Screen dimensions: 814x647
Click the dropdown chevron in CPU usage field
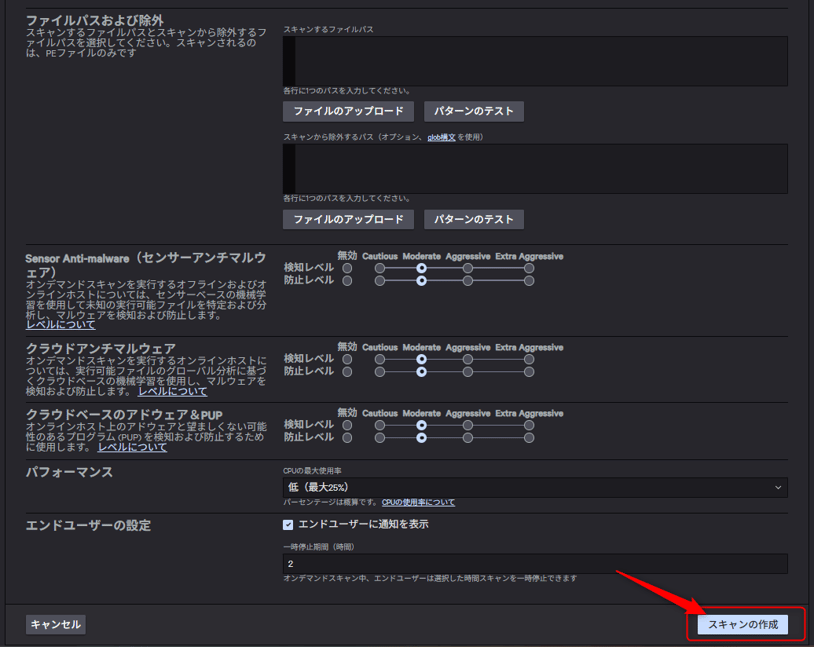(778, 487)
